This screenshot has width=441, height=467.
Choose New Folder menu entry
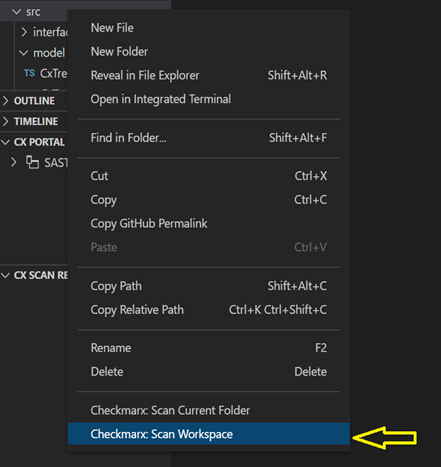209,52
